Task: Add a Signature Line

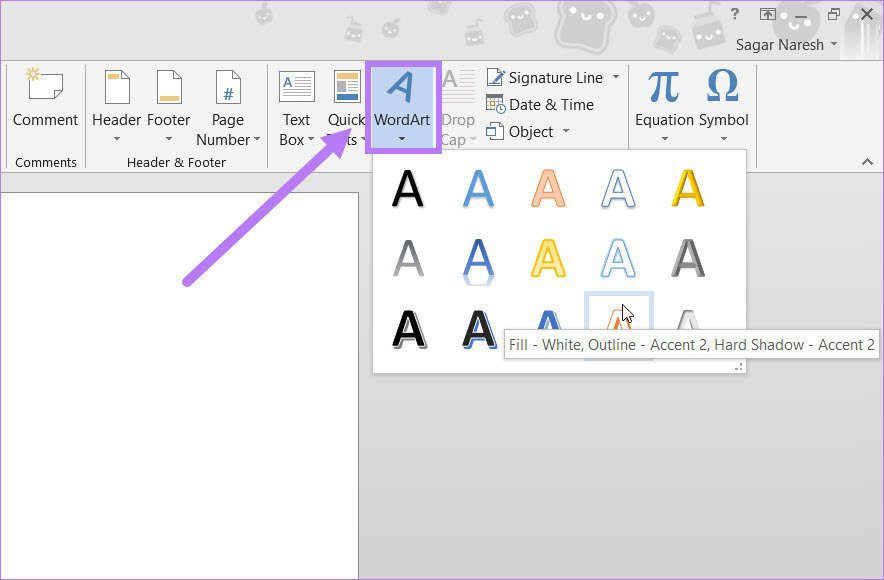Action: pos(545,77)
